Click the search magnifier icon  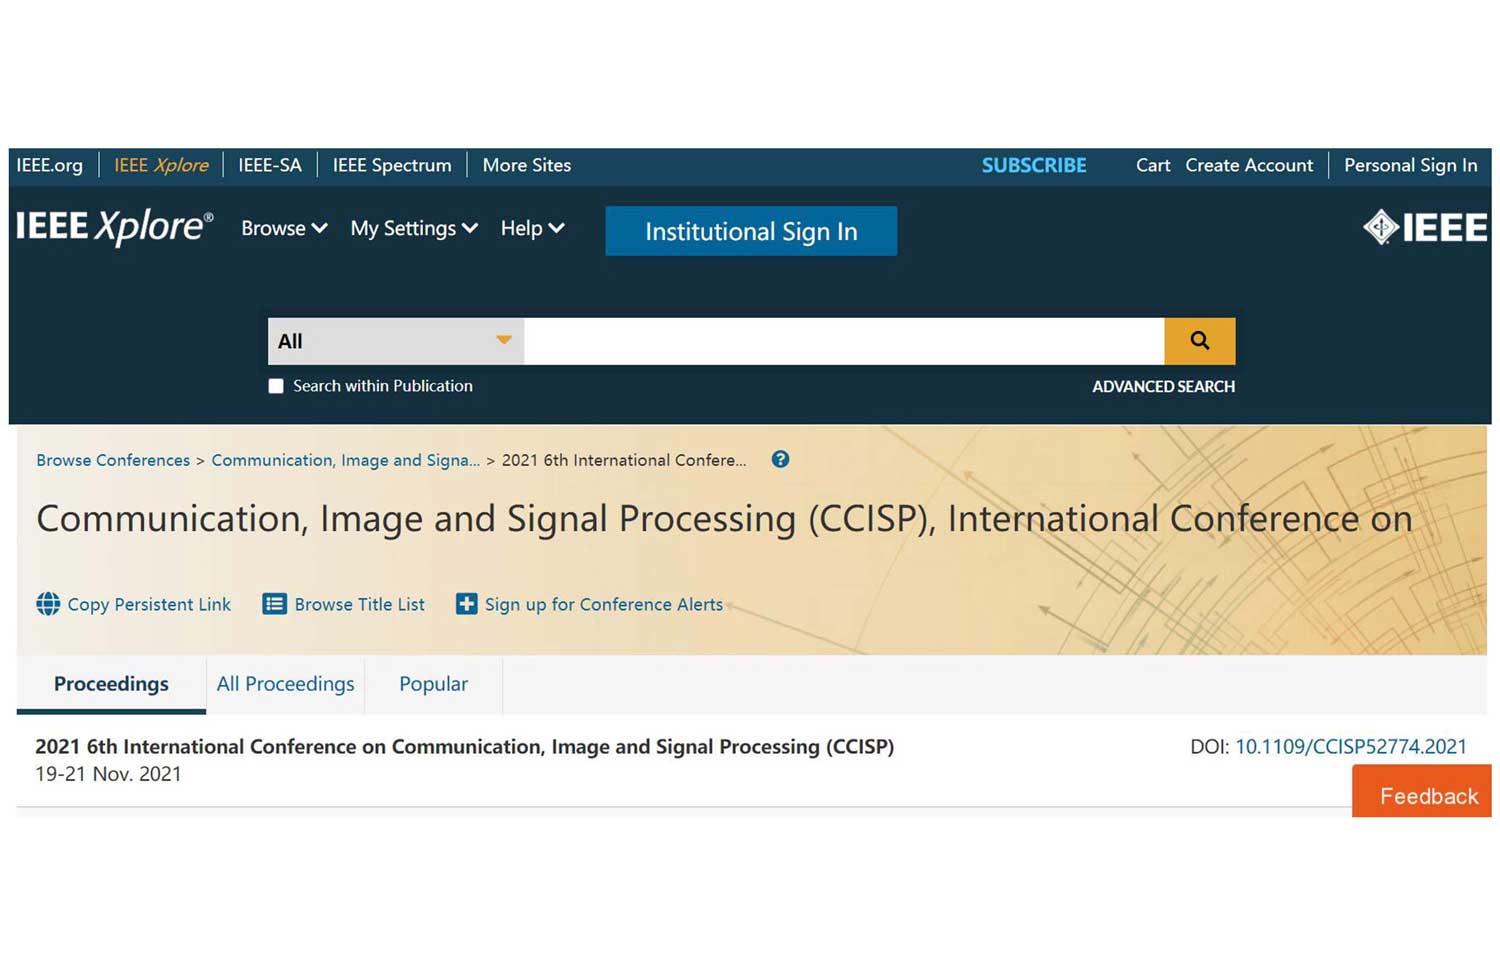coord(1198,340)
